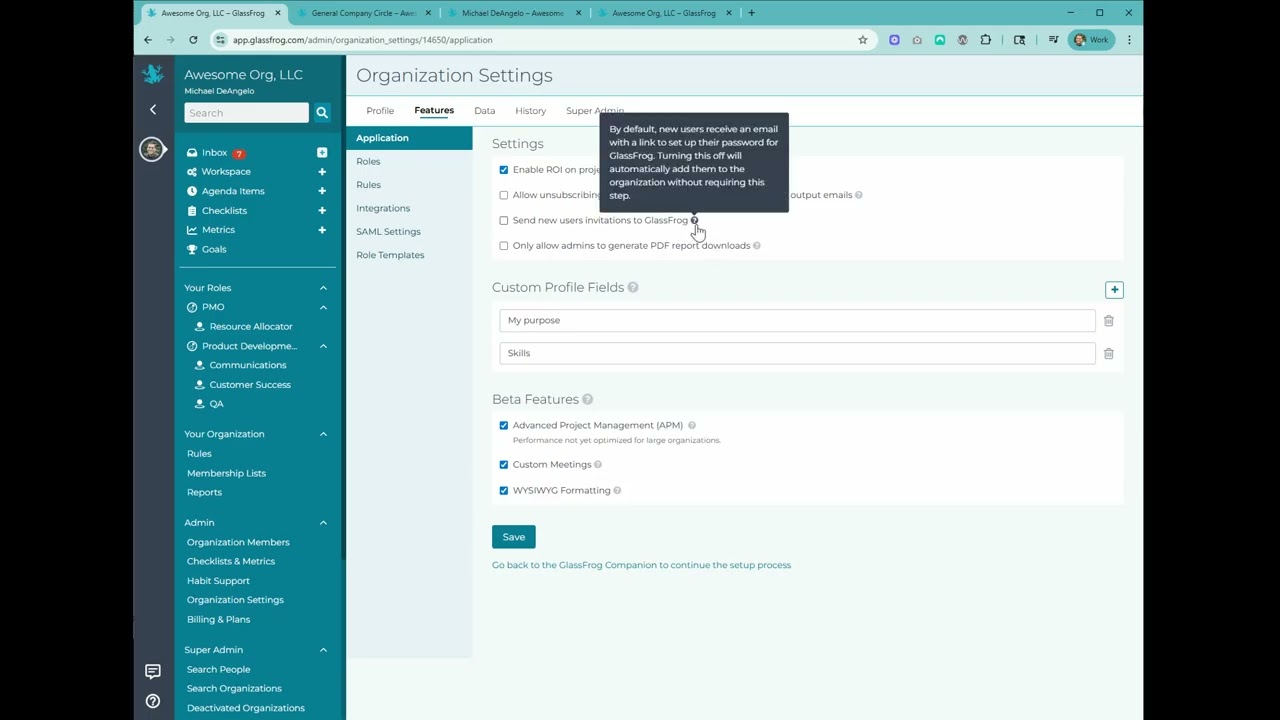This screenshot has width=1280, height=720.
Task: Open Inbox in the sidebar
Action: point(214,153)
